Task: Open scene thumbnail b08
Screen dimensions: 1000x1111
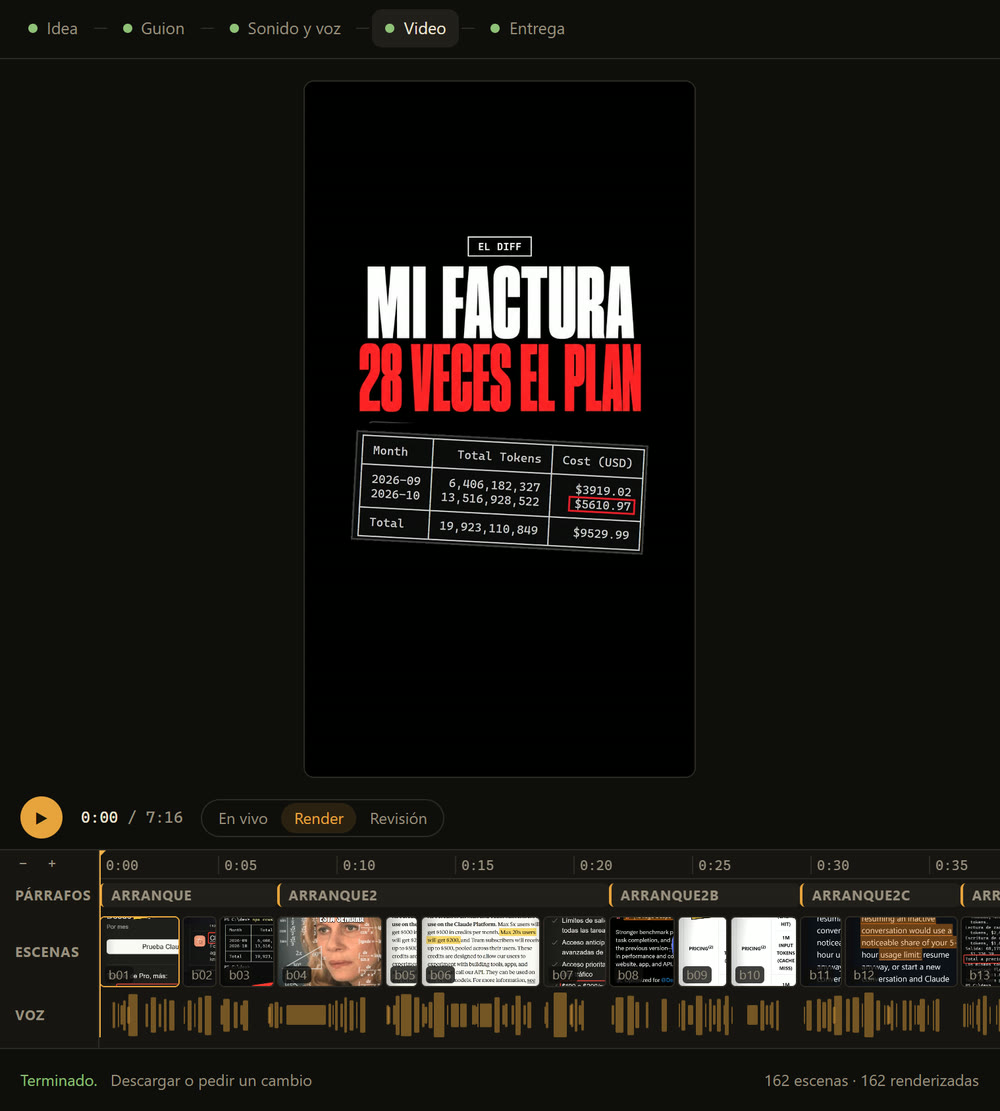Action: tap(642, 952)
